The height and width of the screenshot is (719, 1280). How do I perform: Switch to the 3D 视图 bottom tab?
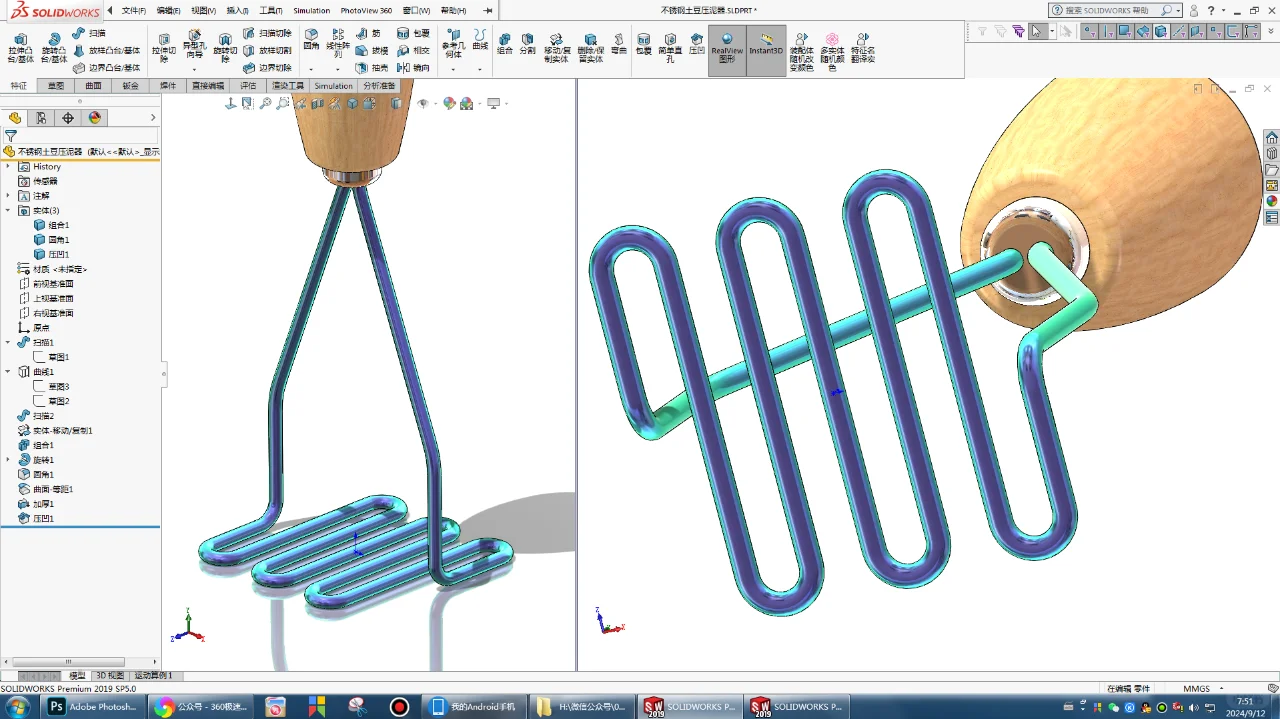click(110, 675)
